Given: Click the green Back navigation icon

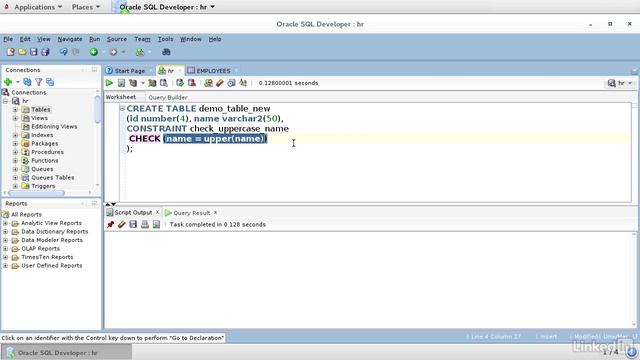Looking at the screenshot, I should (94, 52).
